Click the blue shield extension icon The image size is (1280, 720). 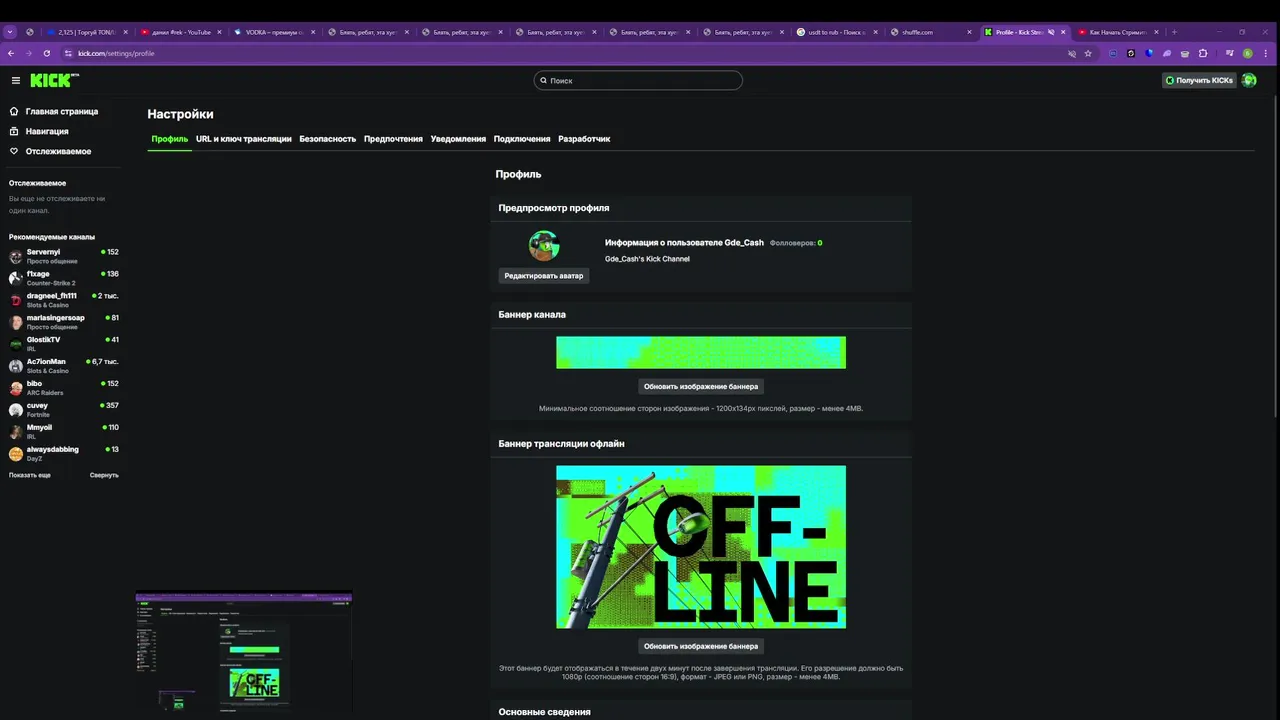pos(1149,53)
